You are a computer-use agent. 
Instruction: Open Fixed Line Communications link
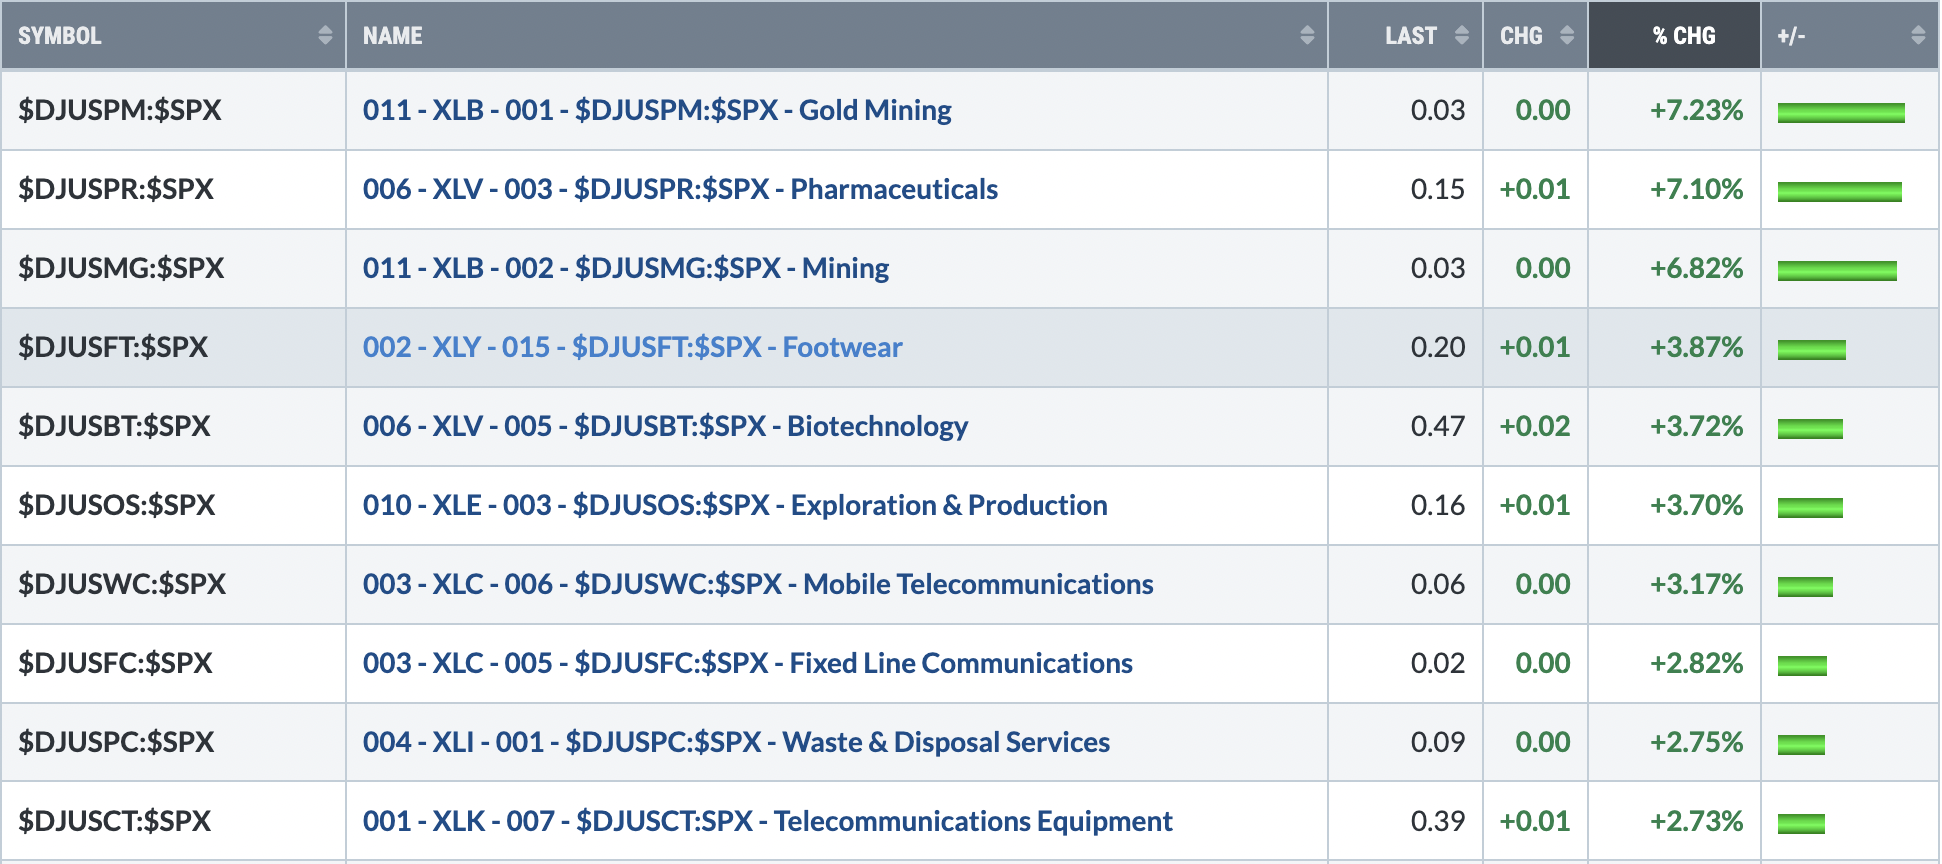[748, 663]
